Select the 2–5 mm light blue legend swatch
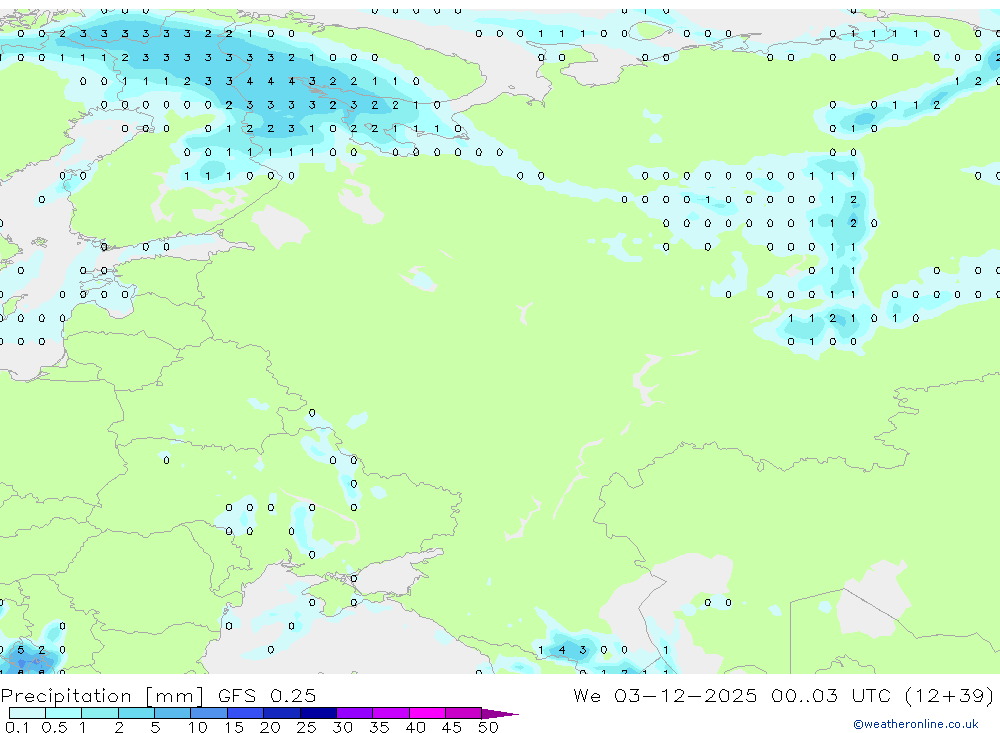 pos(136,713)
